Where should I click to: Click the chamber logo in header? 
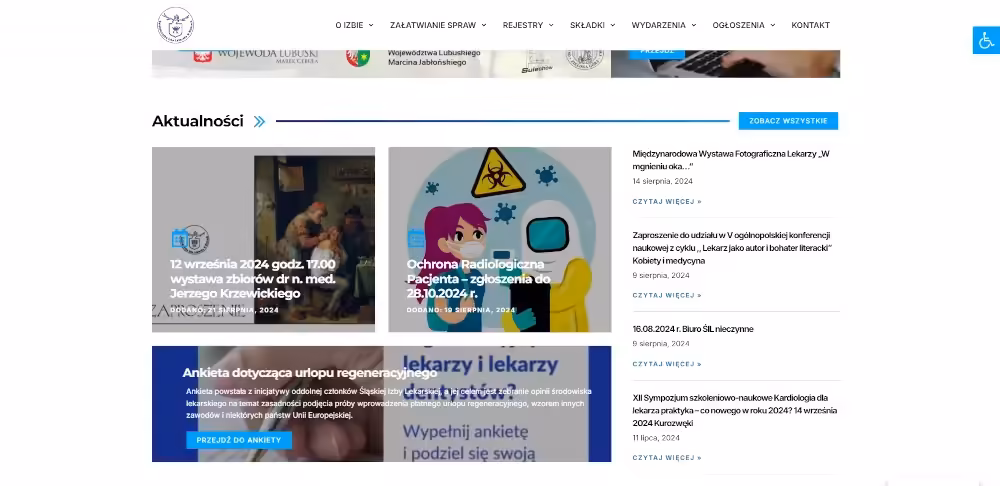click(175, 26)
